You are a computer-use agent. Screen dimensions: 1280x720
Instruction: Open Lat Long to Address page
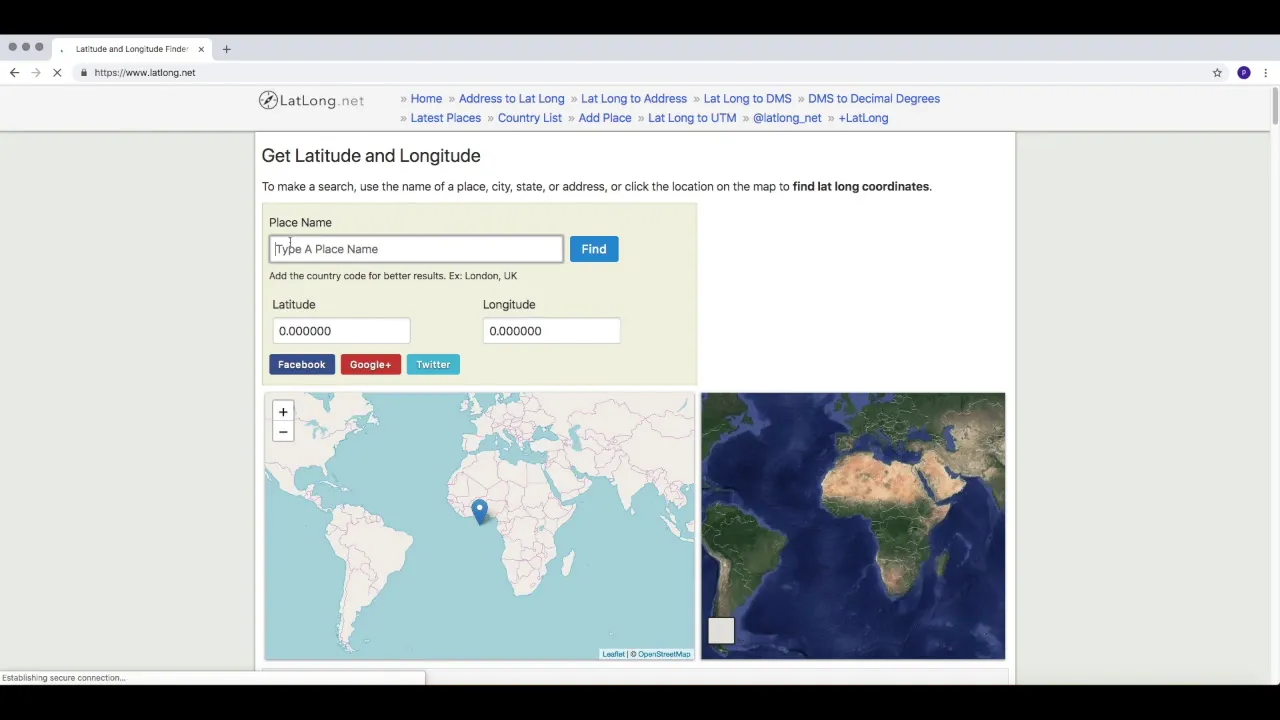click(634, 99)
